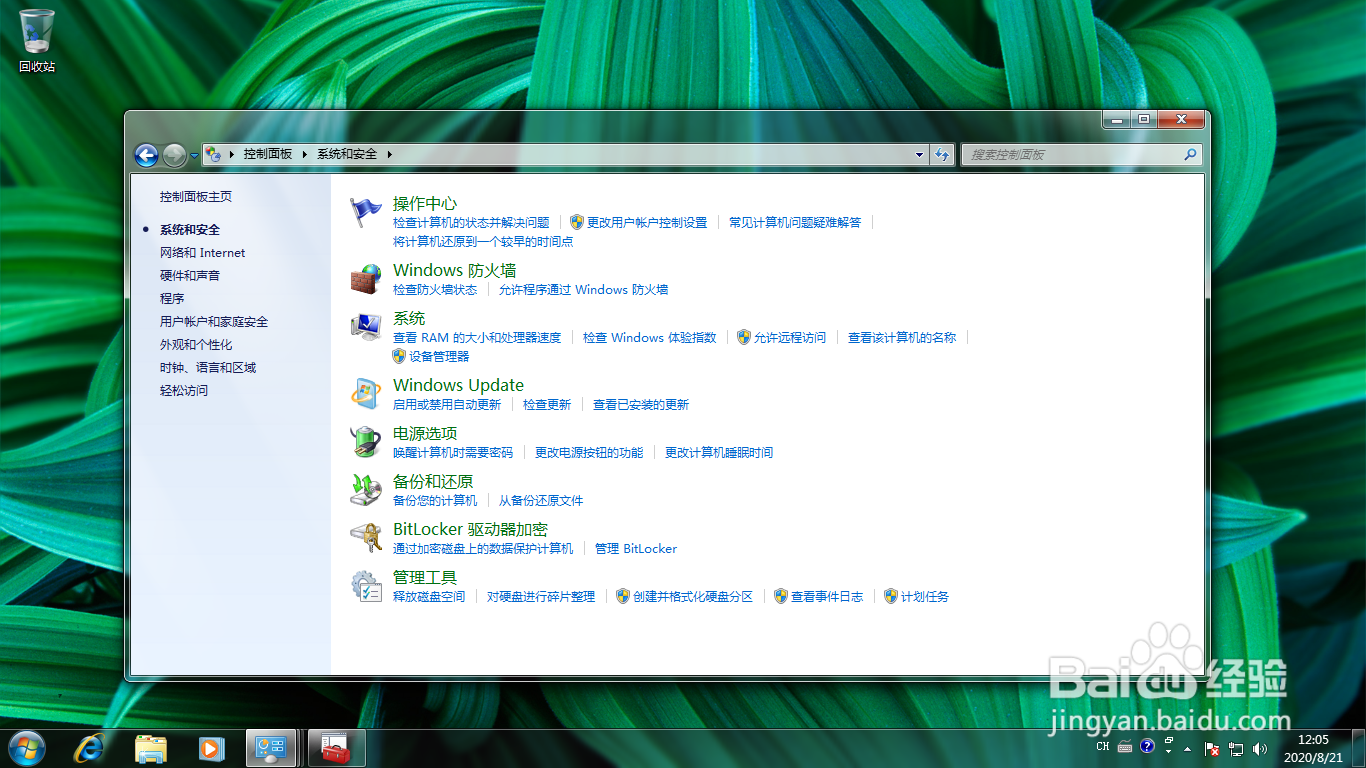This screenshot has width=1366, height=768.
Task: Click the Action Center flag tray icon
Action: (1212, 748)
